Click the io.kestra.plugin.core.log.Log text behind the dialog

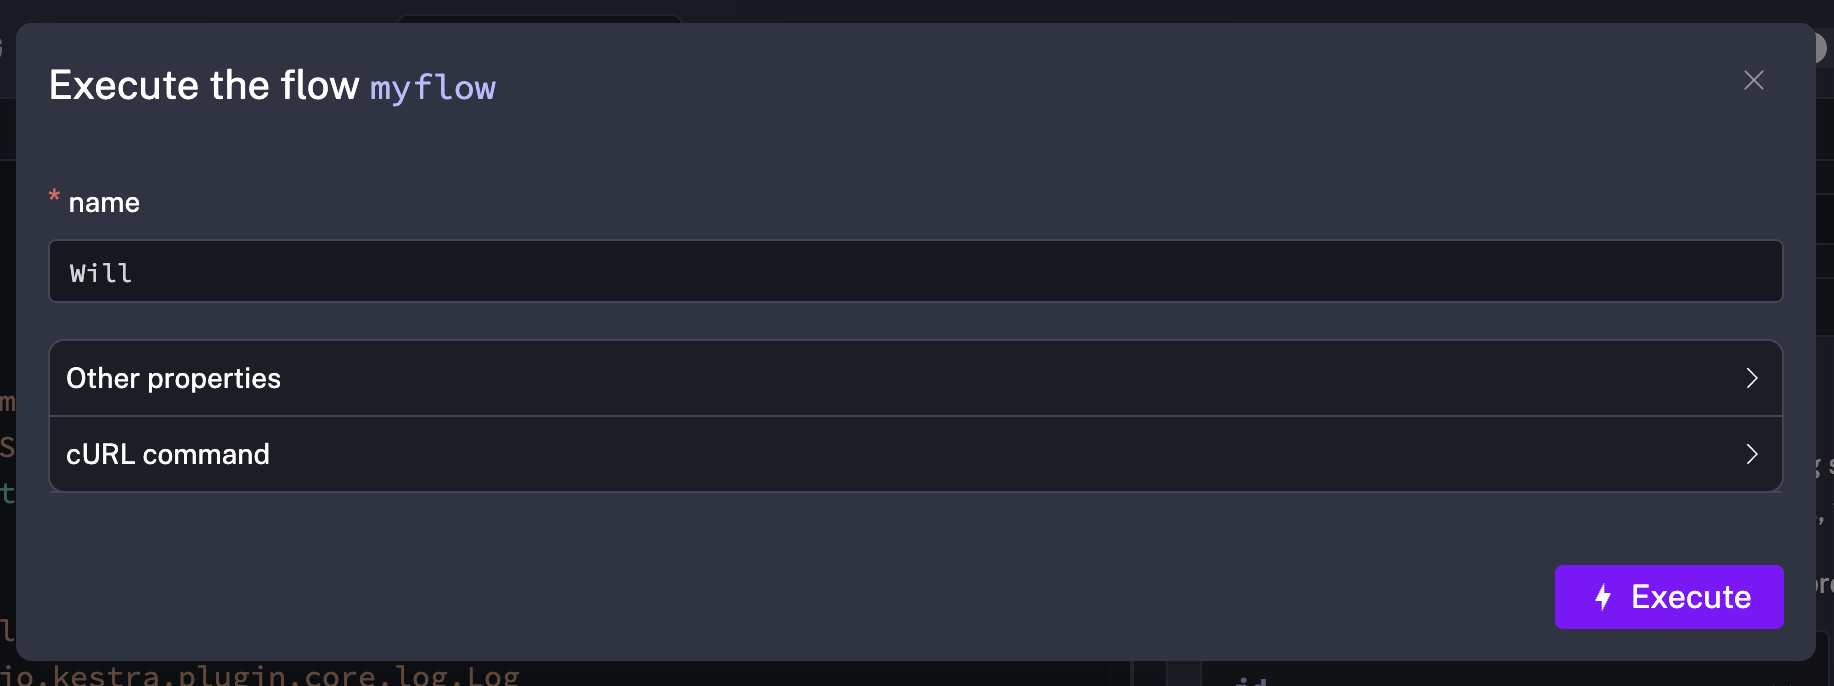[260, 675]
